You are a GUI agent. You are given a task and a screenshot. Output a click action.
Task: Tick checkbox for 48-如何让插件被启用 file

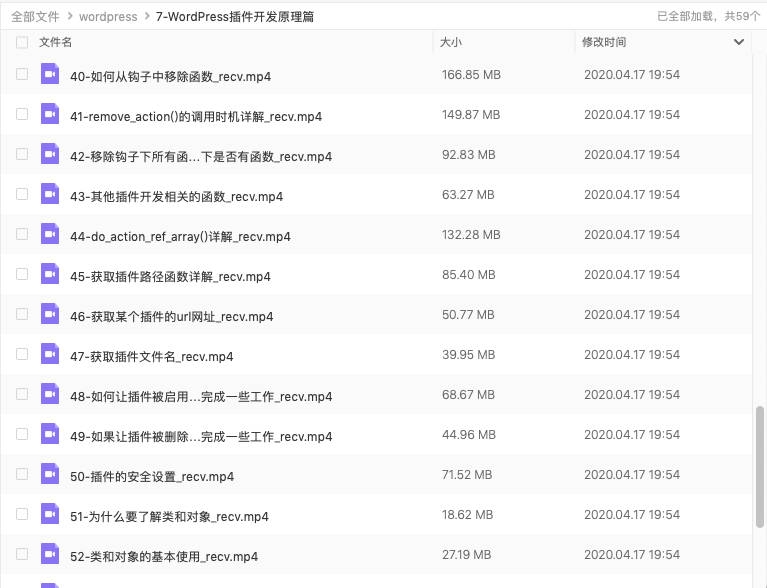pyautogui.click(x=22, y=394)
